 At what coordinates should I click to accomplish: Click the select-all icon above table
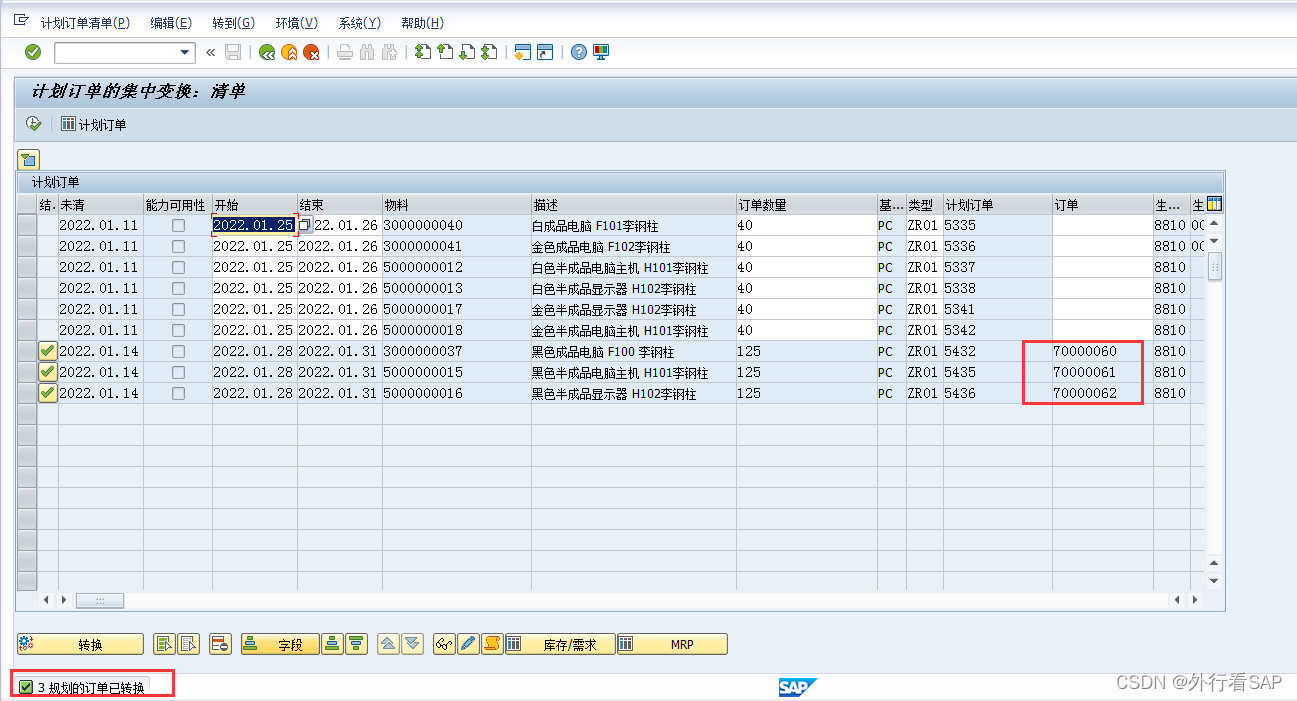[28, 159]
